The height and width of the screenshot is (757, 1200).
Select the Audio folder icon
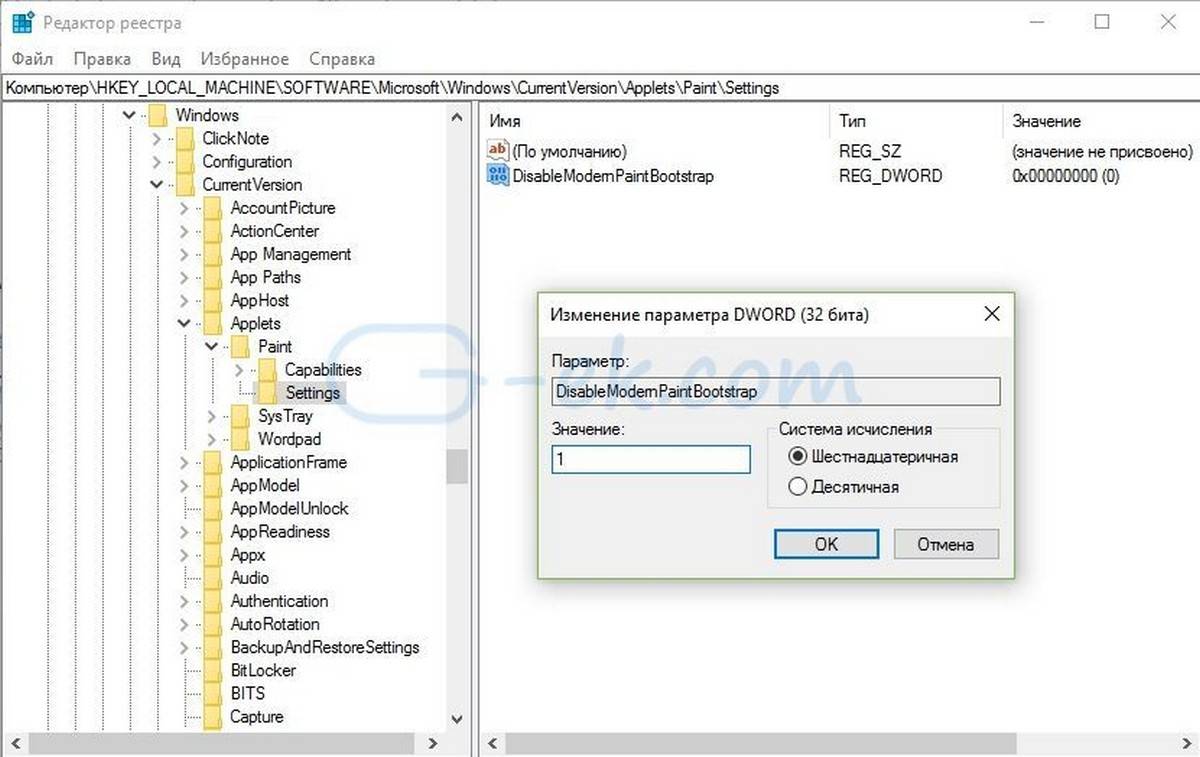pyautogui.click(x=213, y=577)
